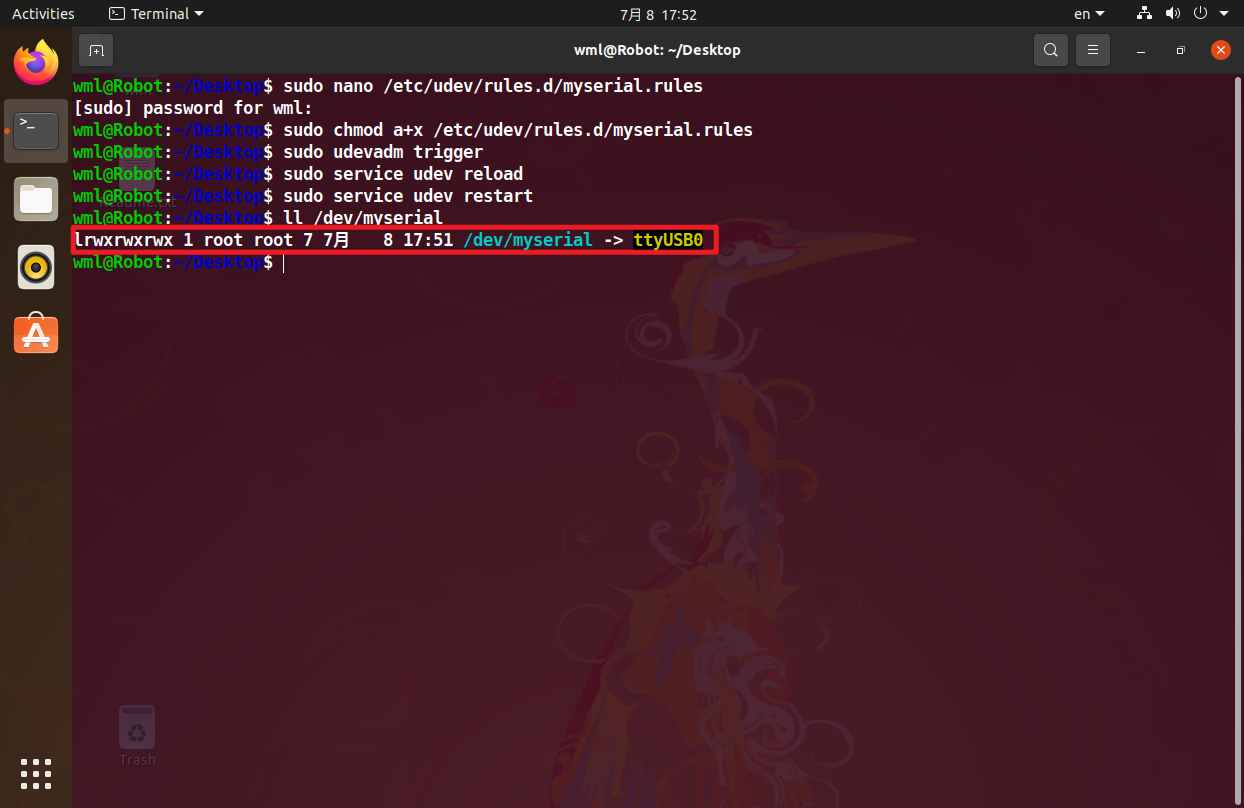
Task: Open the Activities overview
Action: tap(43, 14)
